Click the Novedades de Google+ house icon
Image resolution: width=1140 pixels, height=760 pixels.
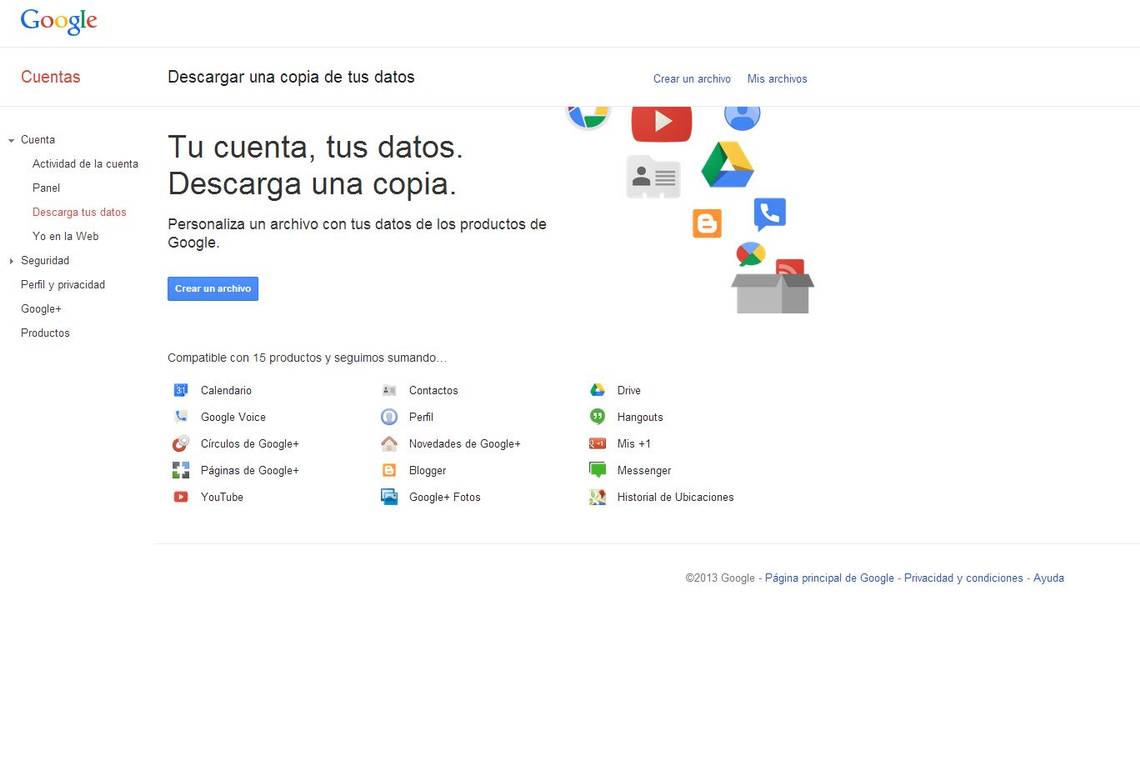389,444
